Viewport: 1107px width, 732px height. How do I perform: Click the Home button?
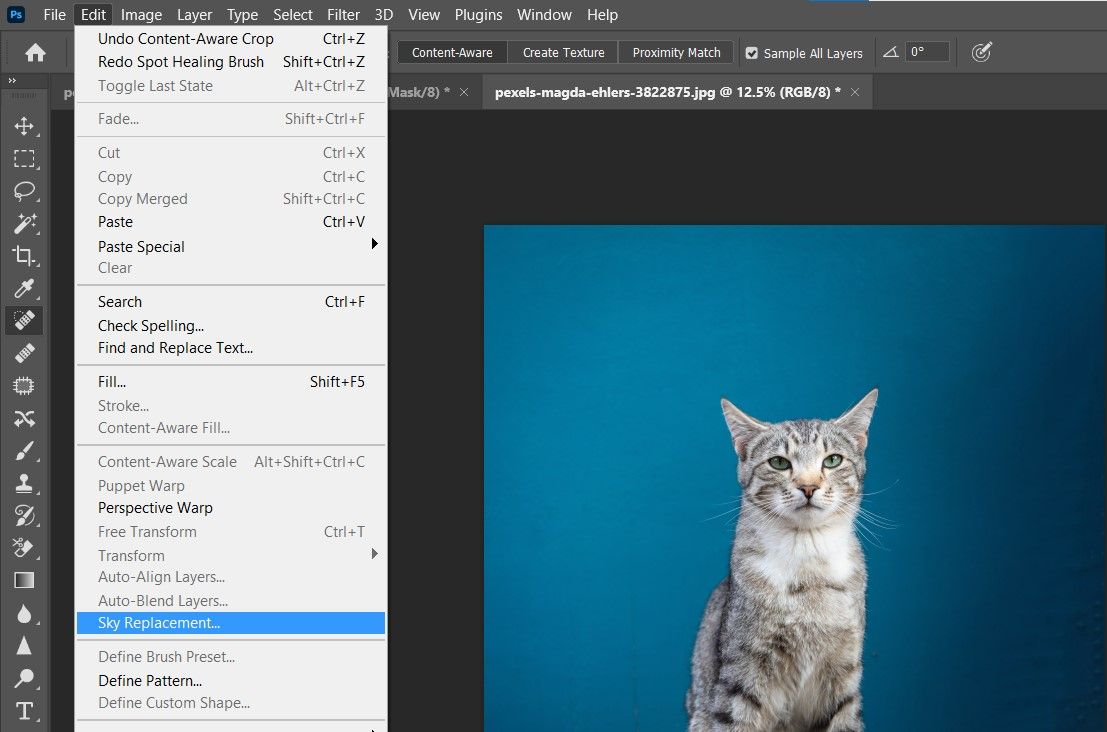[36, 52]
